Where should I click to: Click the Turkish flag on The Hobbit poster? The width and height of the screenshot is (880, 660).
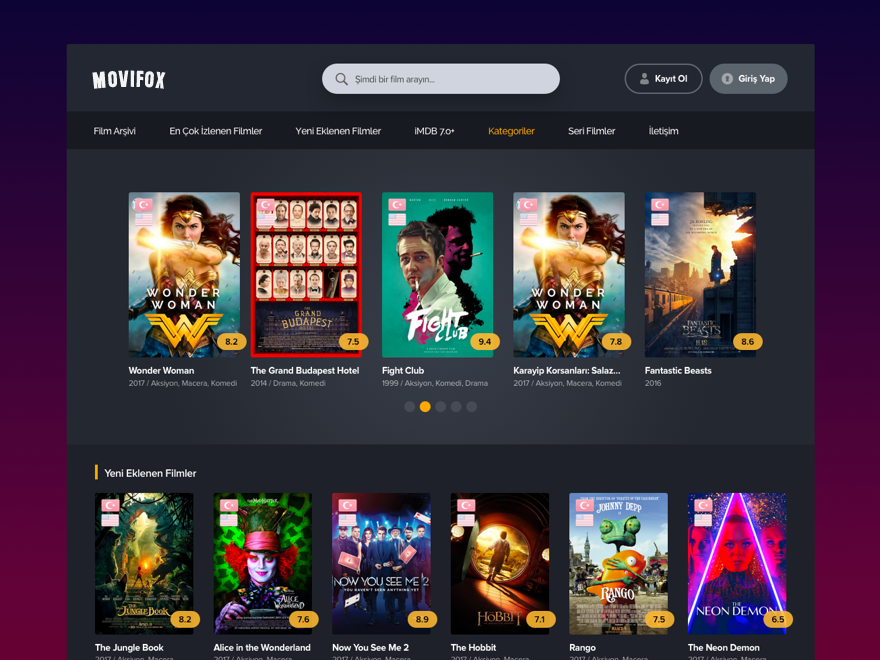pos(466,506)
